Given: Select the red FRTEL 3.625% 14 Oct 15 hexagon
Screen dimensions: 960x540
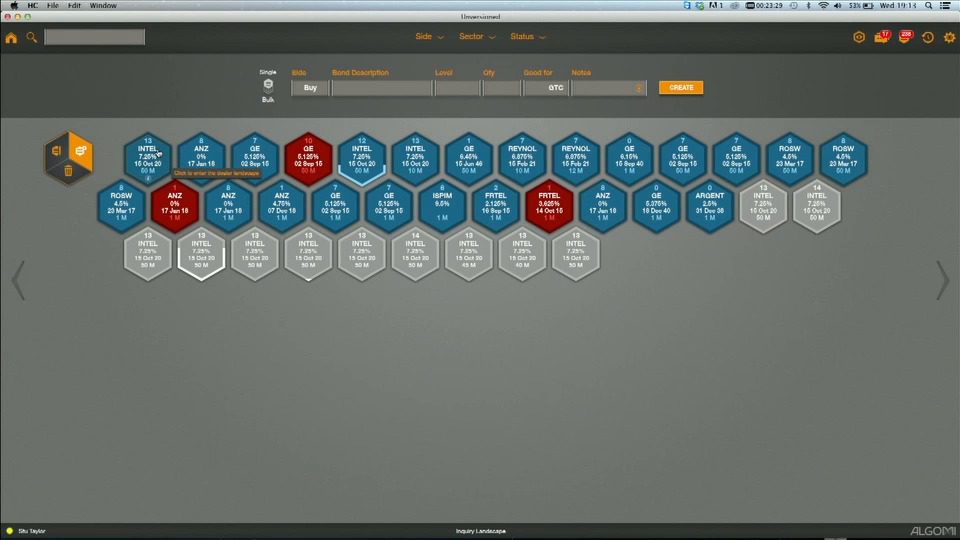Looking at the screenshot, I should (549, 206).
